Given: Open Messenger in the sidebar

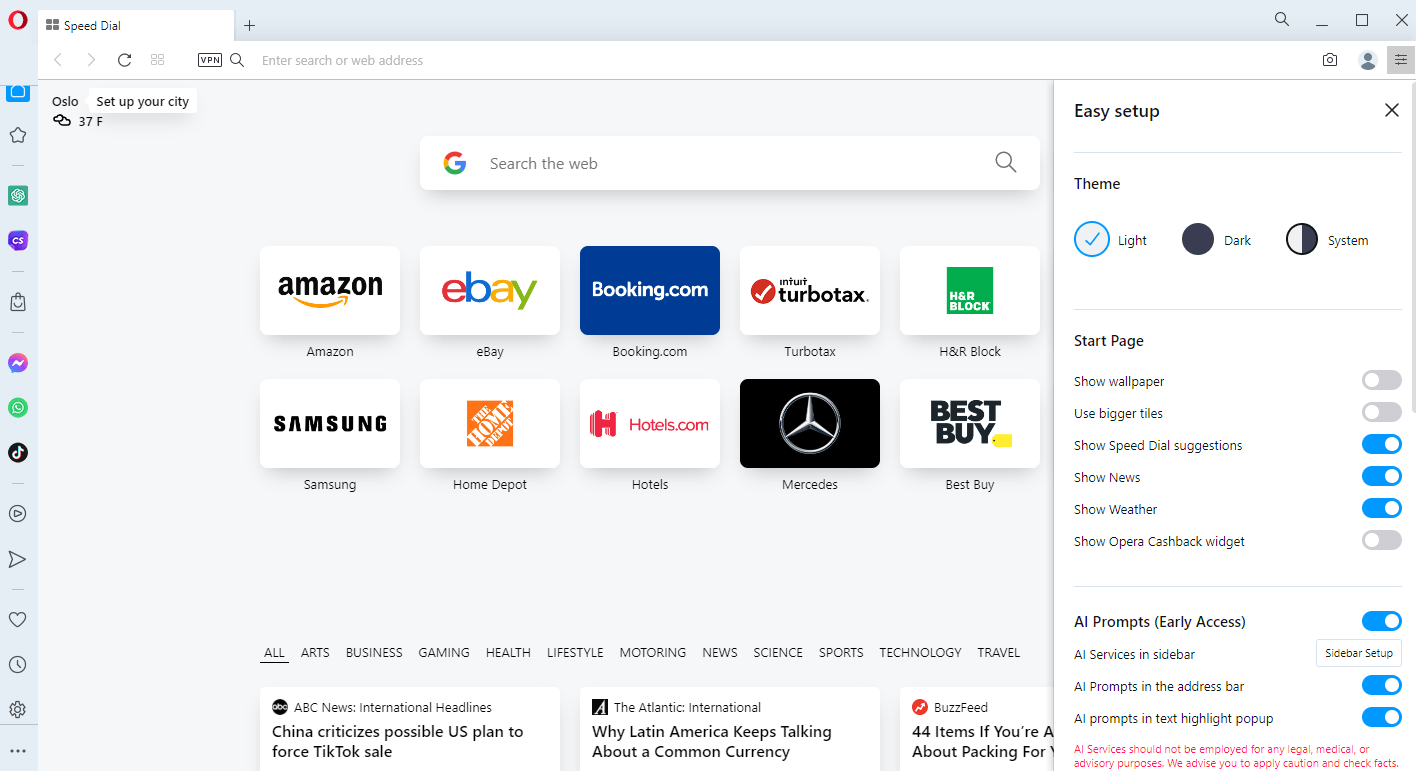Looking at the screenshot, I should (x=18, y=363).
